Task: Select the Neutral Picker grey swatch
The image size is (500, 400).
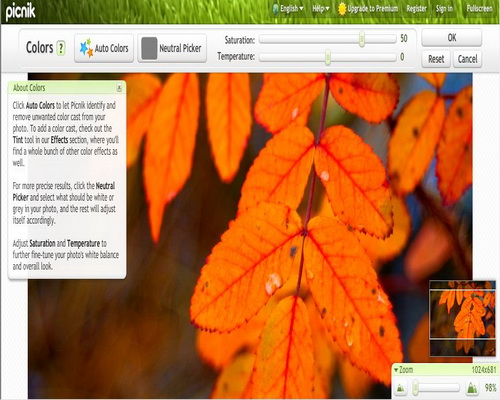Action: click(149, 48)
